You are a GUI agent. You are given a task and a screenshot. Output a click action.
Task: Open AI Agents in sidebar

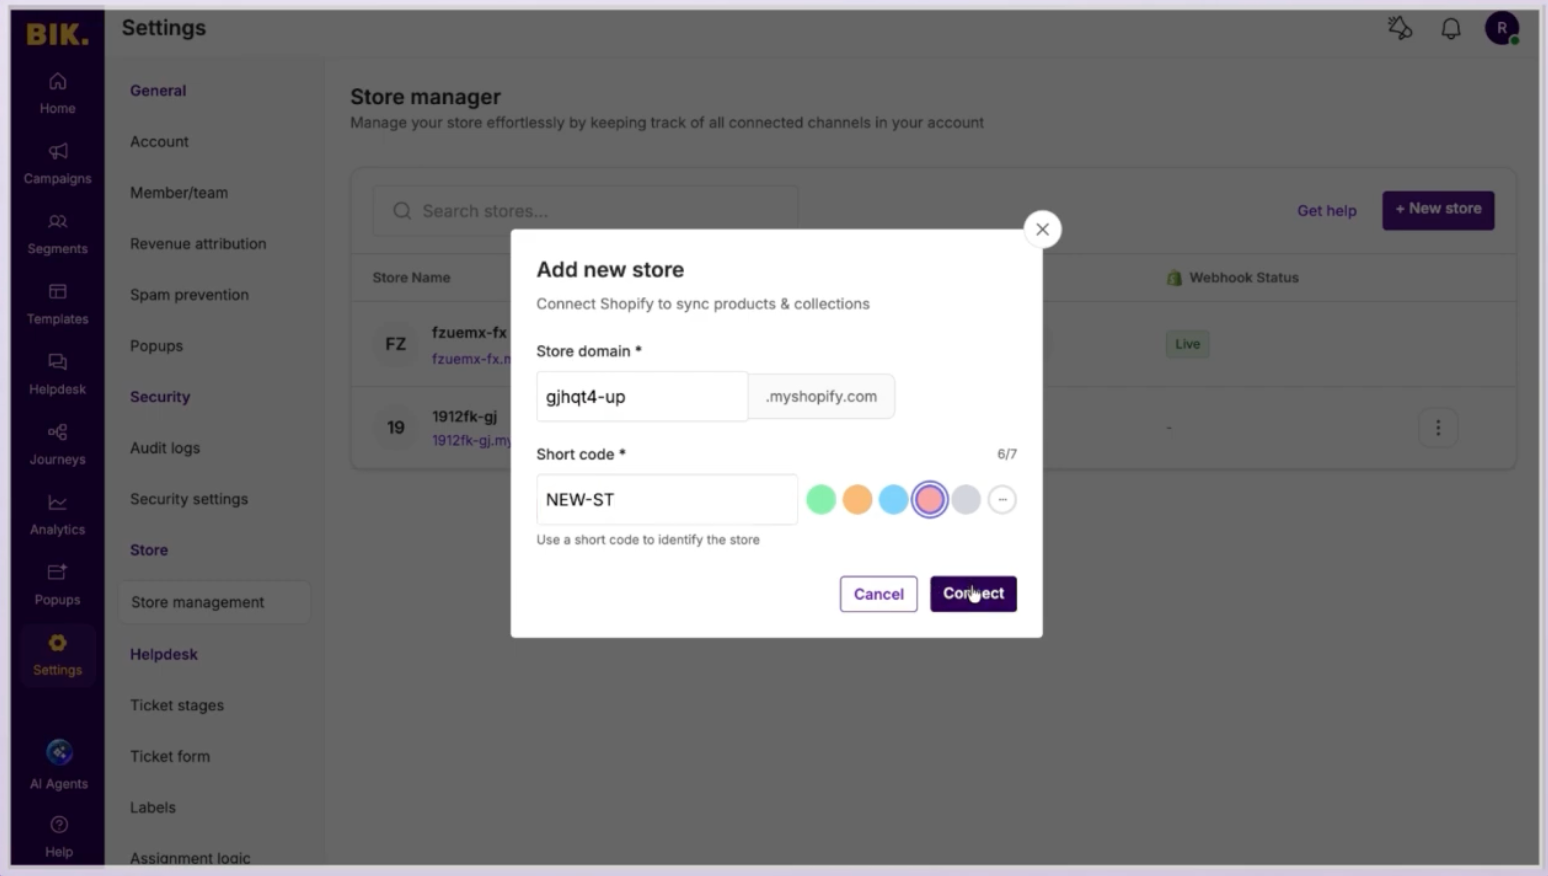[x=58, y=765]
